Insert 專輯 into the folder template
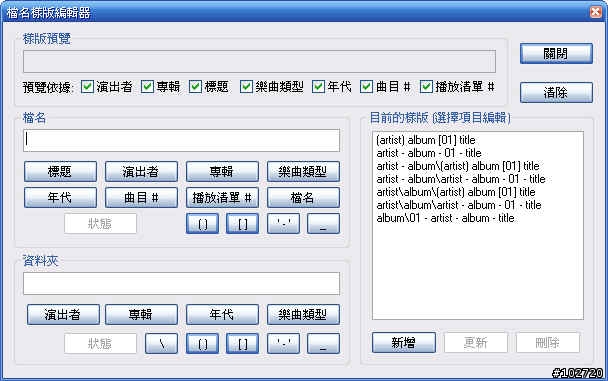608x381 pixels. (x=141, y=314)
